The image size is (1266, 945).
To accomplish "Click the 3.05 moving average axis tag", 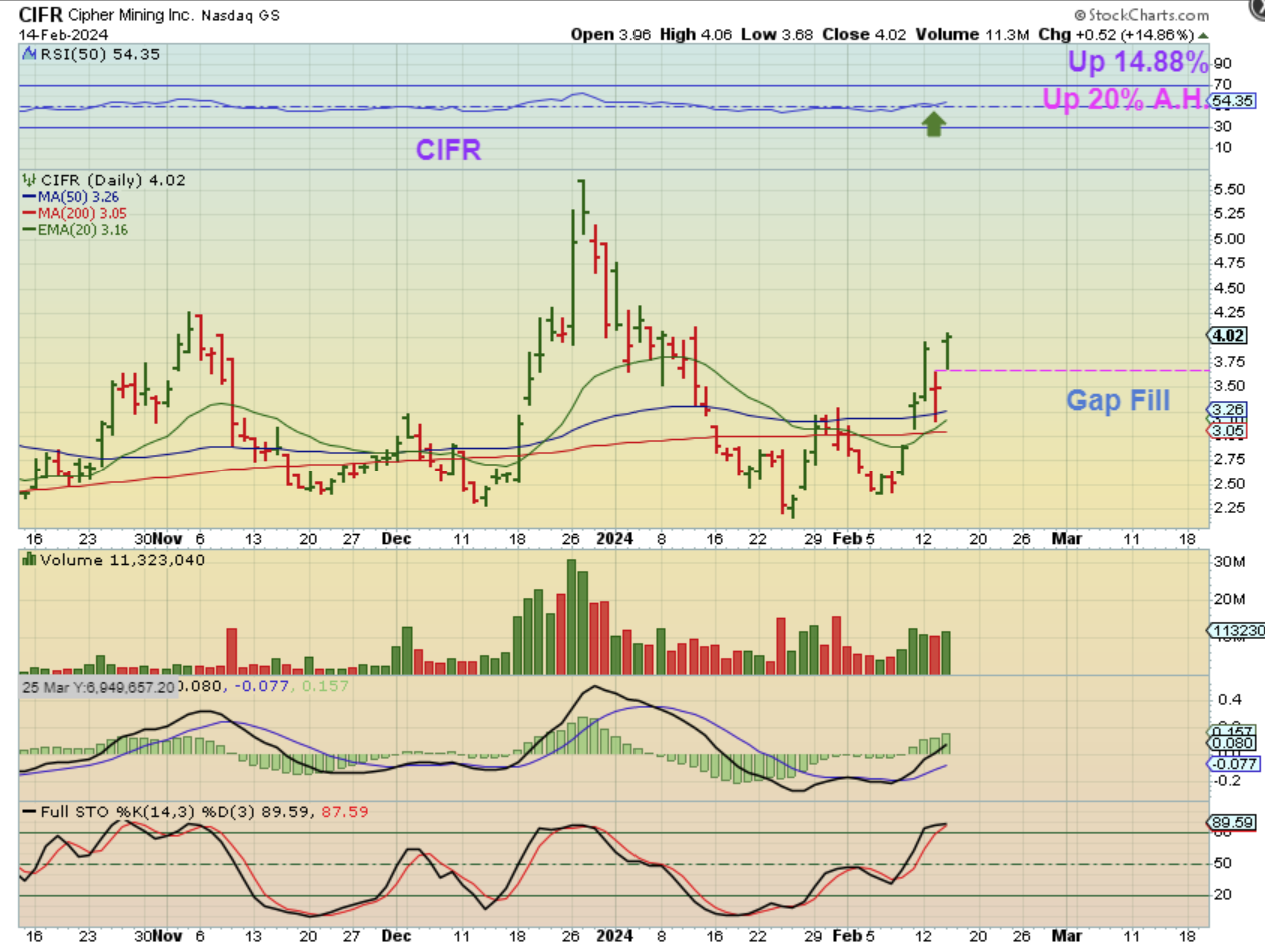I will (x=1227, y=431).
